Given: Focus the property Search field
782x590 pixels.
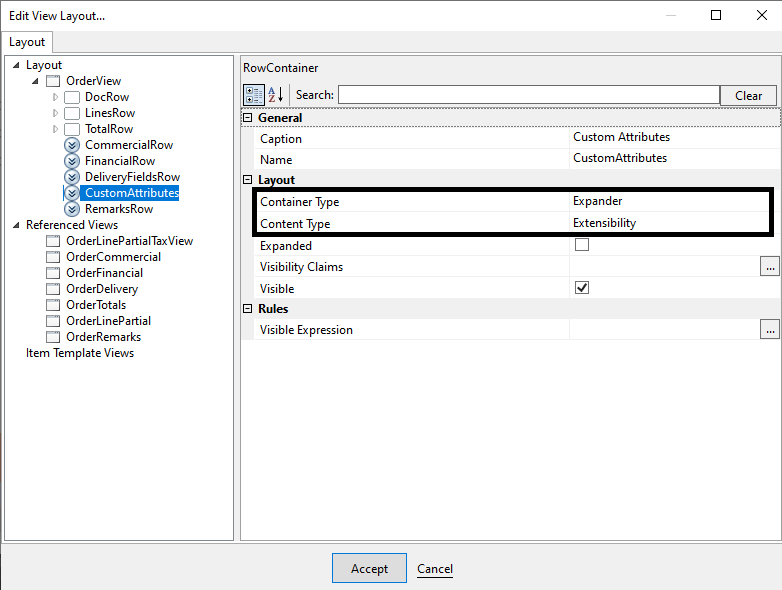Looking at the screenshot, I should (529, 95).
